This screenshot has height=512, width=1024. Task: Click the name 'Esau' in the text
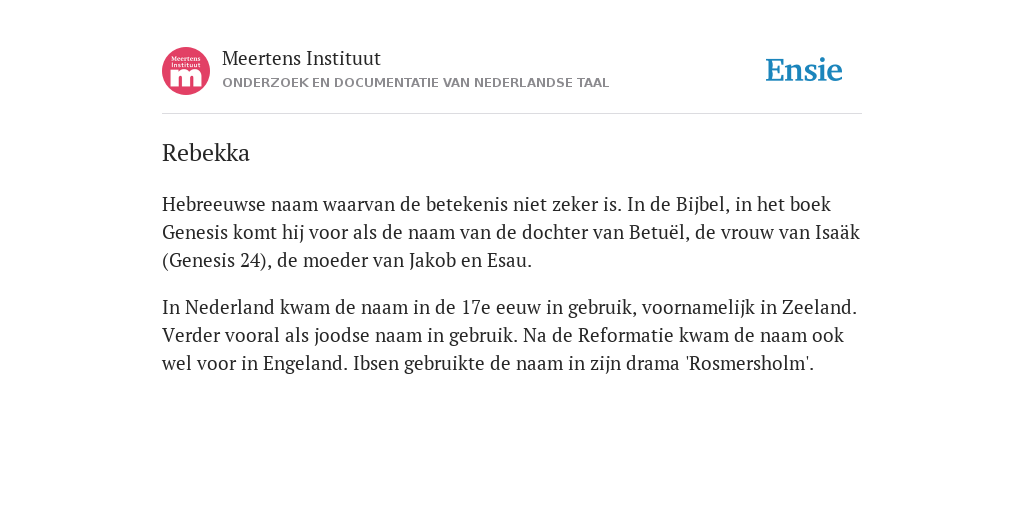507,261
